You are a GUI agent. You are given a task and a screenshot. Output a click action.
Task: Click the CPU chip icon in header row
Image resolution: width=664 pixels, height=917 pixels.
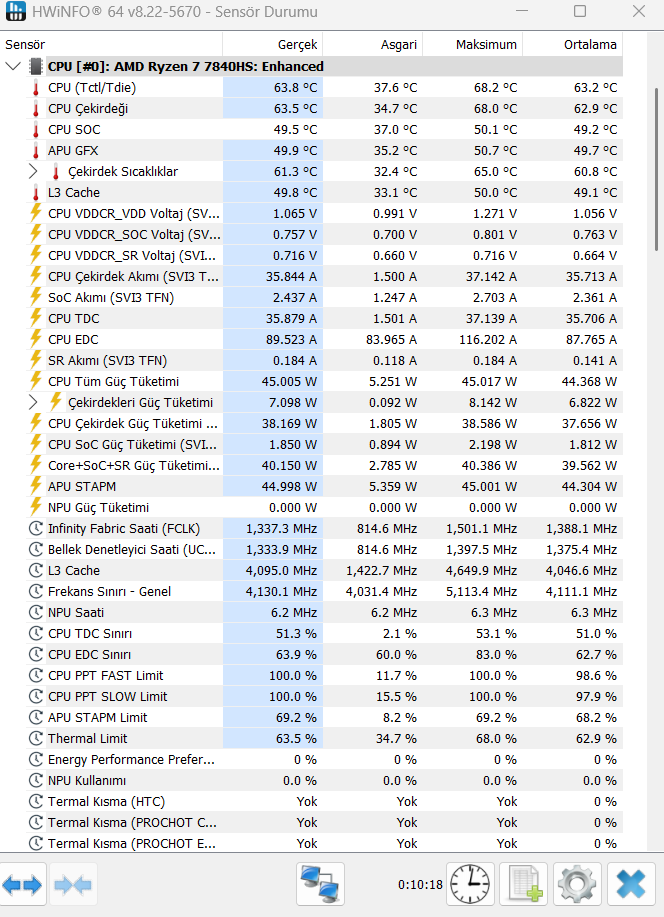(x=36, y=66)
